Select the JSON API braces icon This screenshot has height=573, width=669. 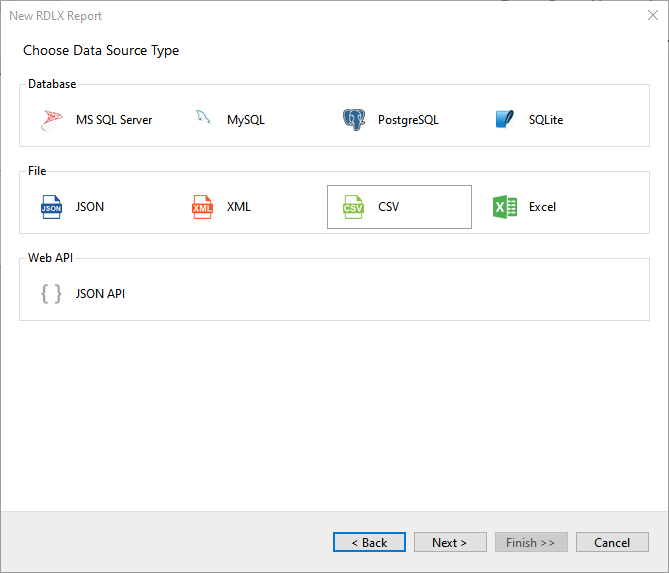click(x=51, y=294)
